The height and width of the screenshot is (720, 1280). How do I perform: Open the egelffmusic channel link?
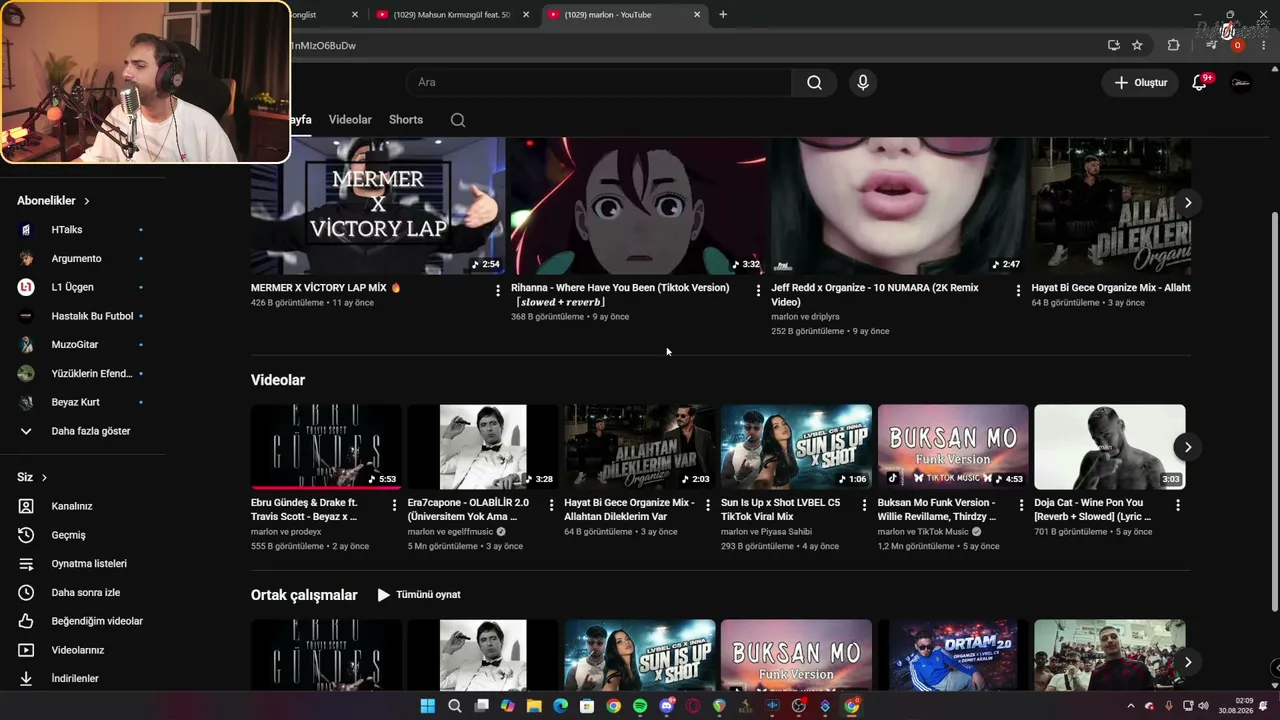click(466, 532)
